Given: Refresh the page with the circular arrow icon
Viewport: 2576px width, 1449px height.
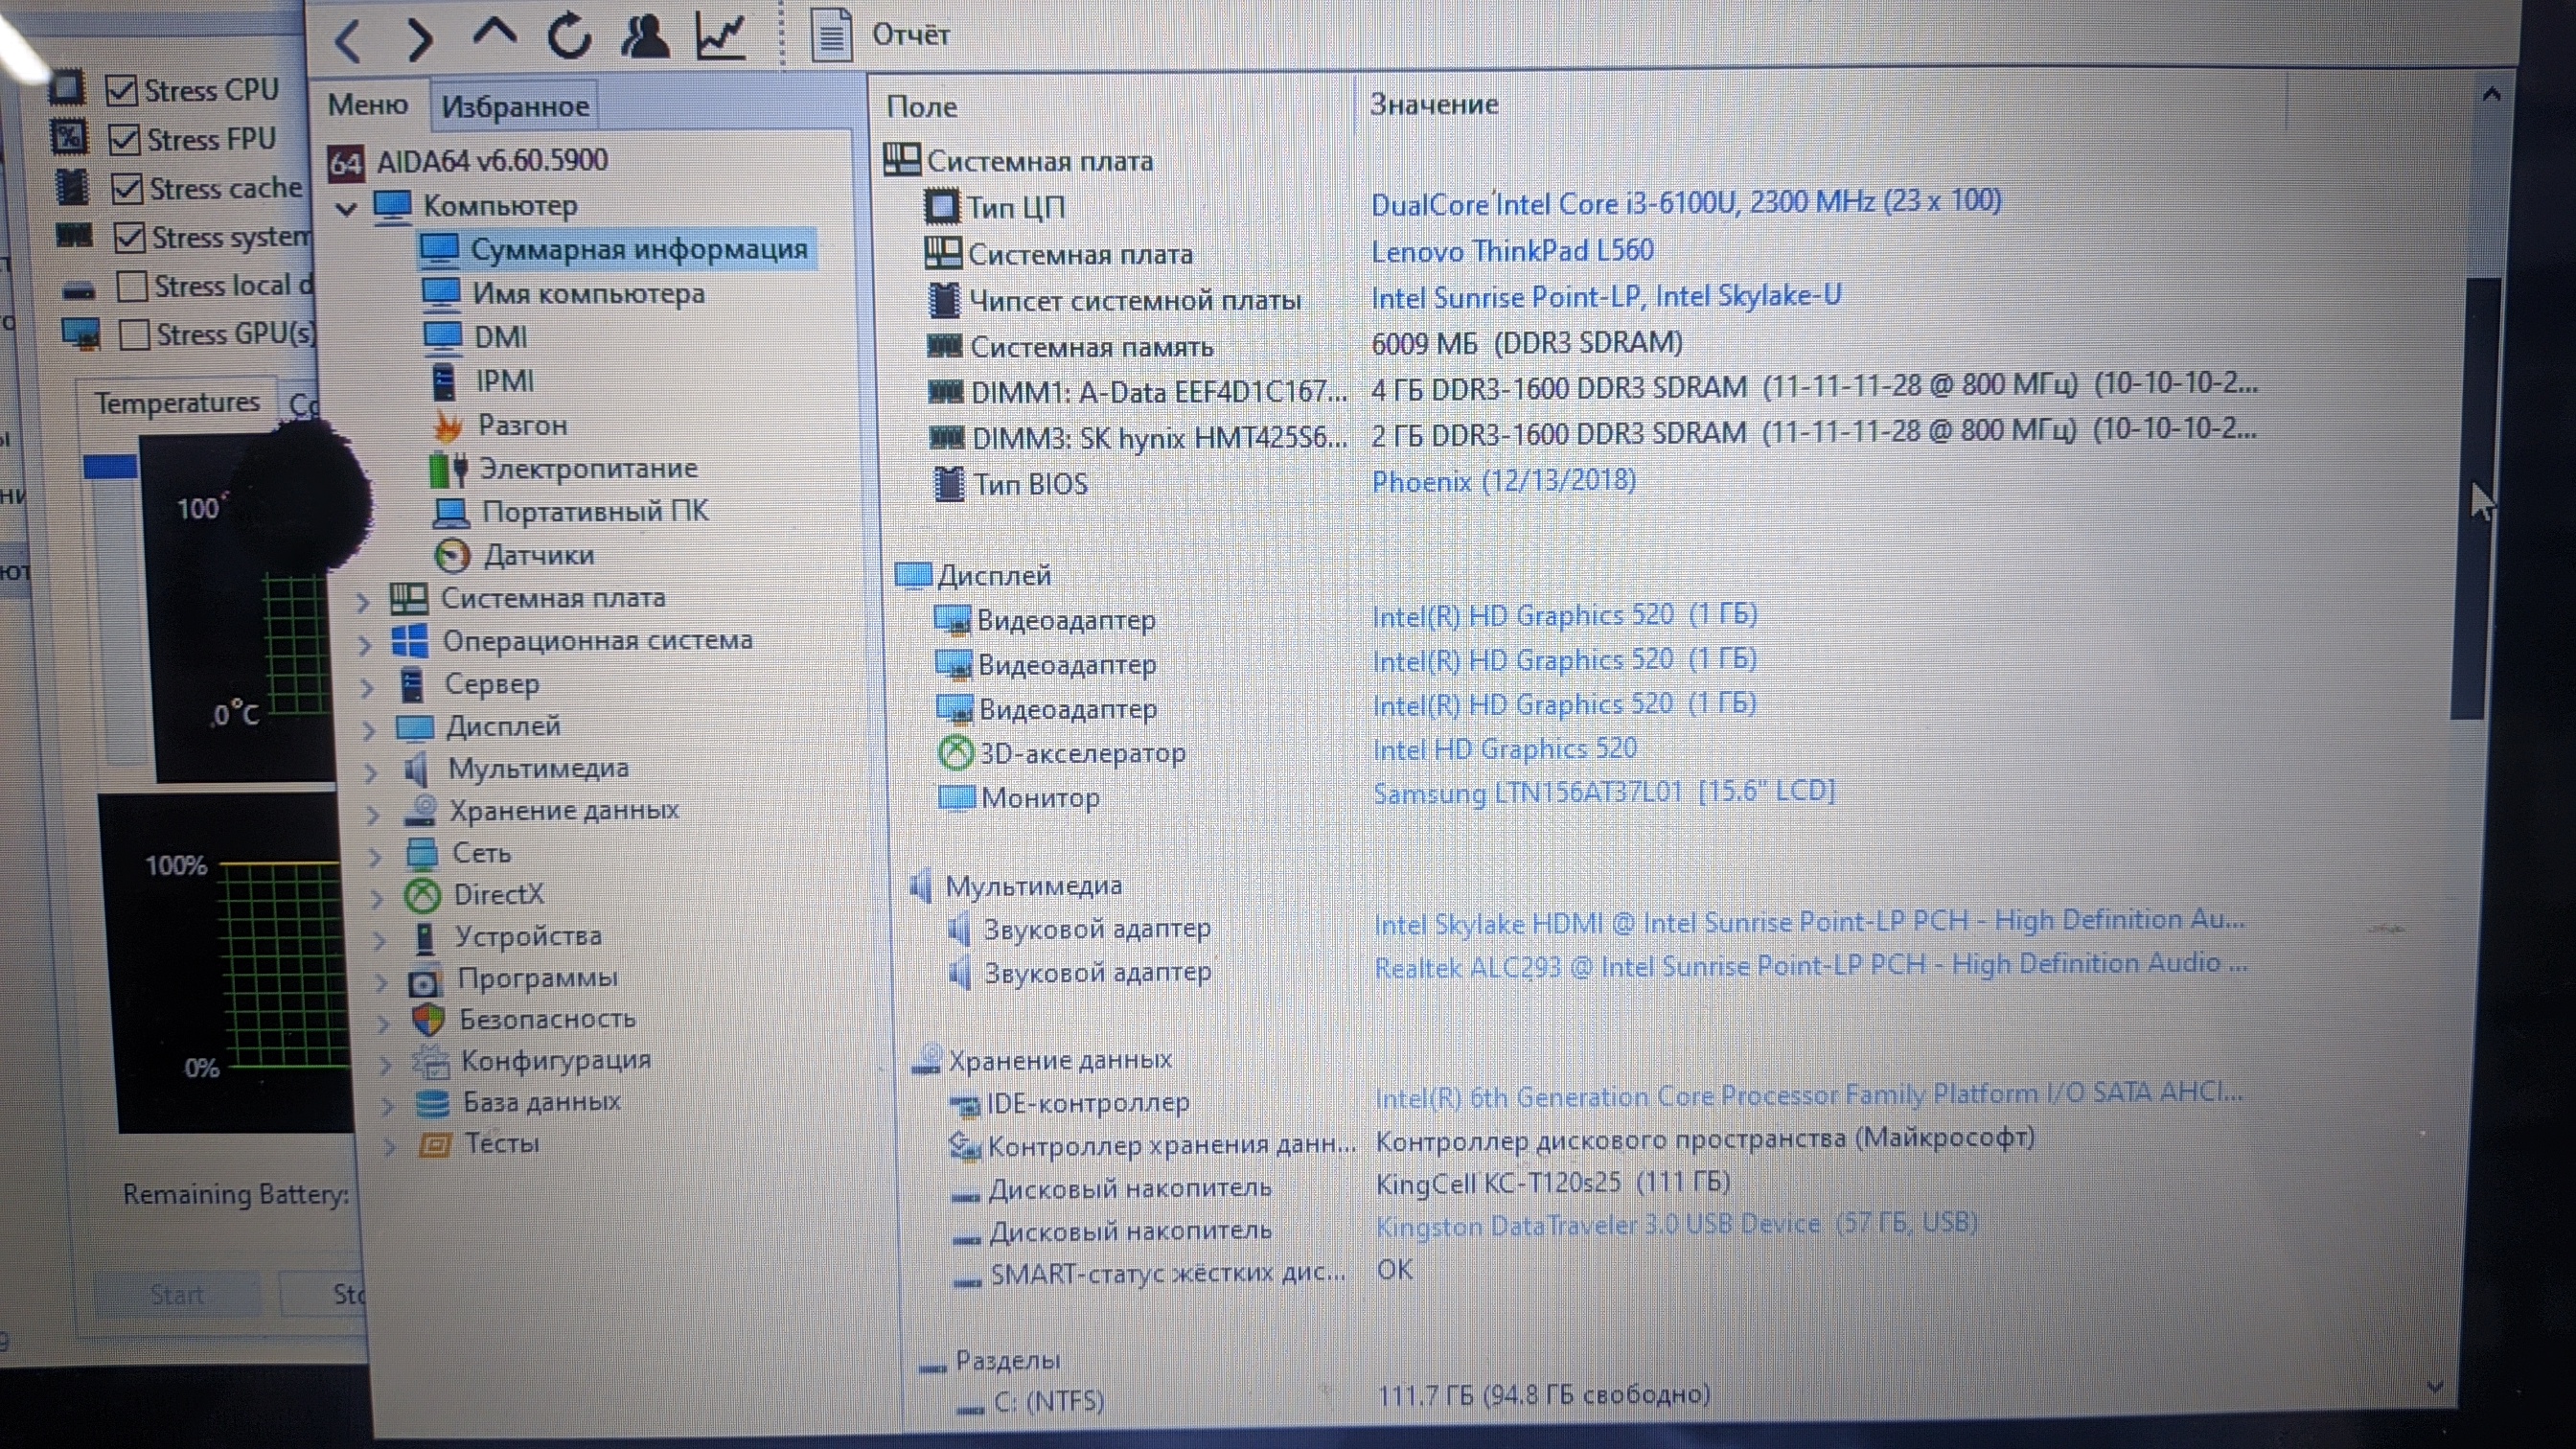Looking at the screenshot, I should (570, 35).
